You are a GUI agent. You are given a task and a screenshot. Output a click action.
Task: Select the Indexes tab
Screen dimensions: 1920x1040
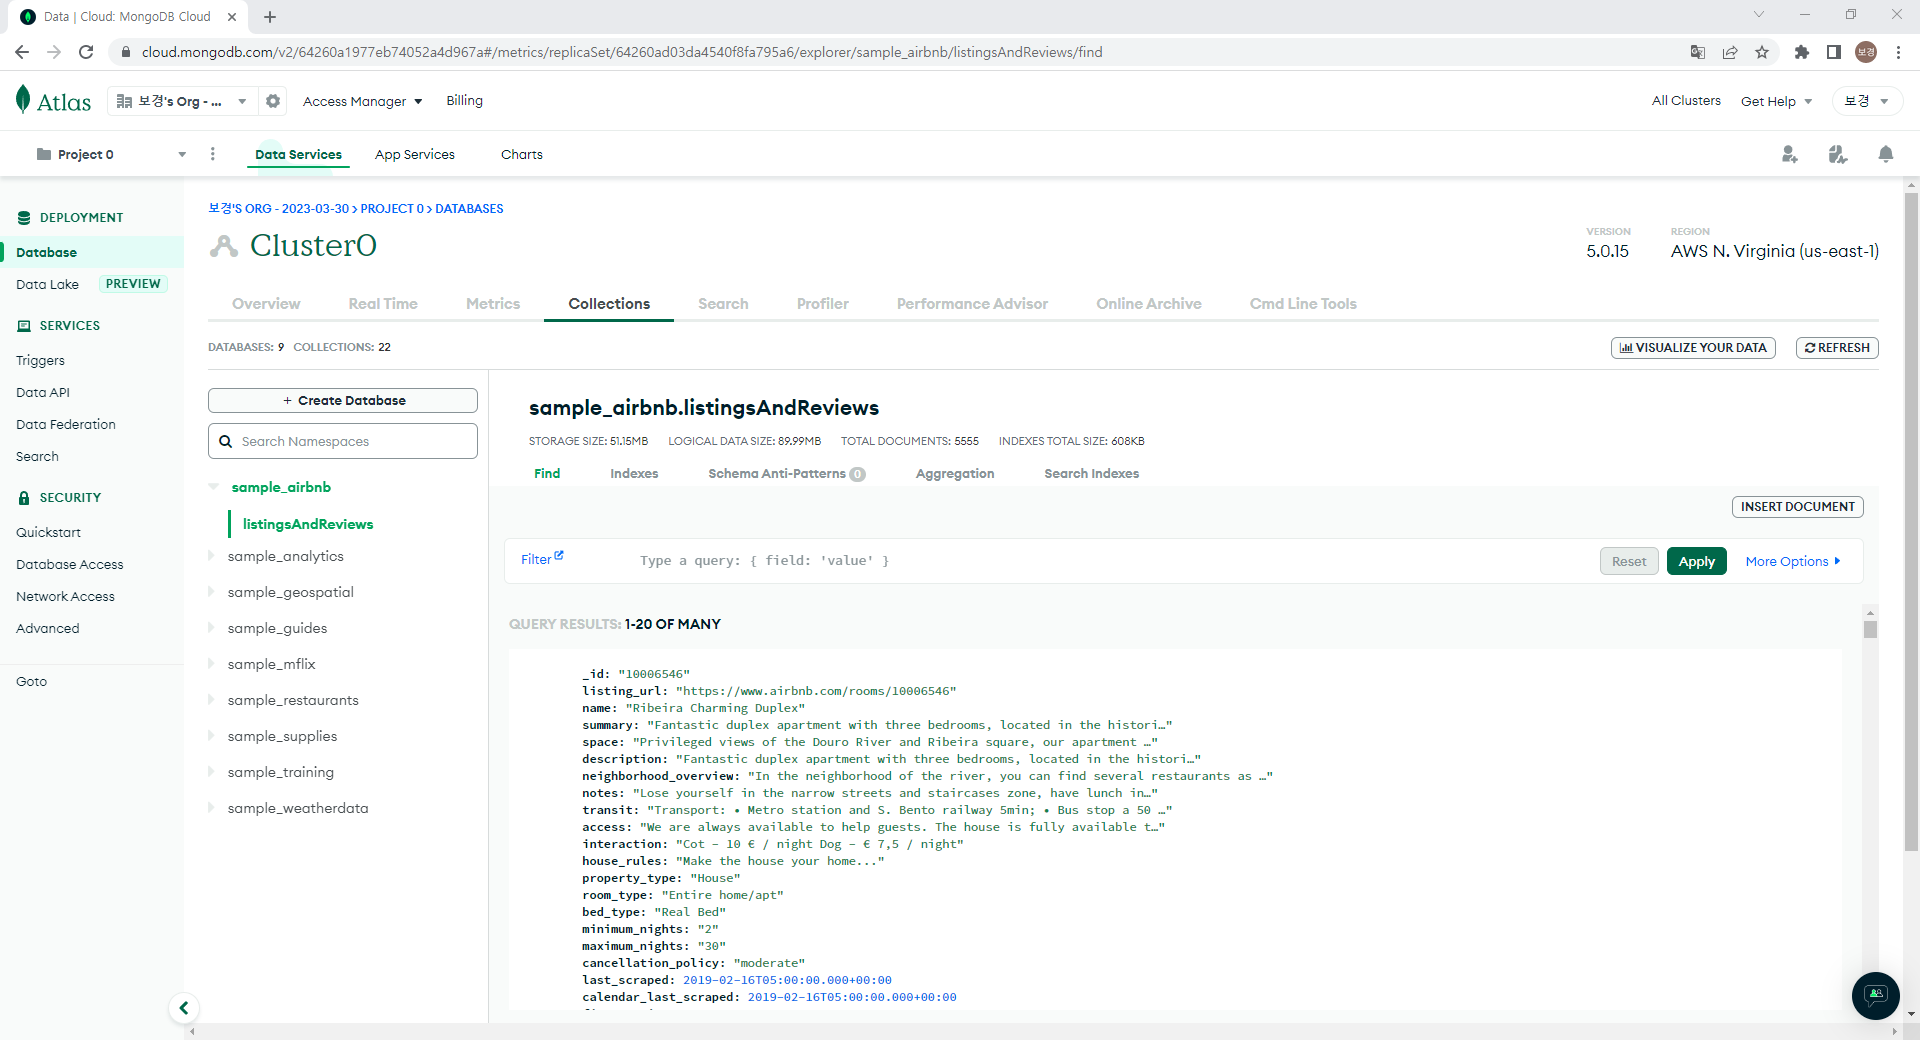pyautogui.click(x=634, y=474)
